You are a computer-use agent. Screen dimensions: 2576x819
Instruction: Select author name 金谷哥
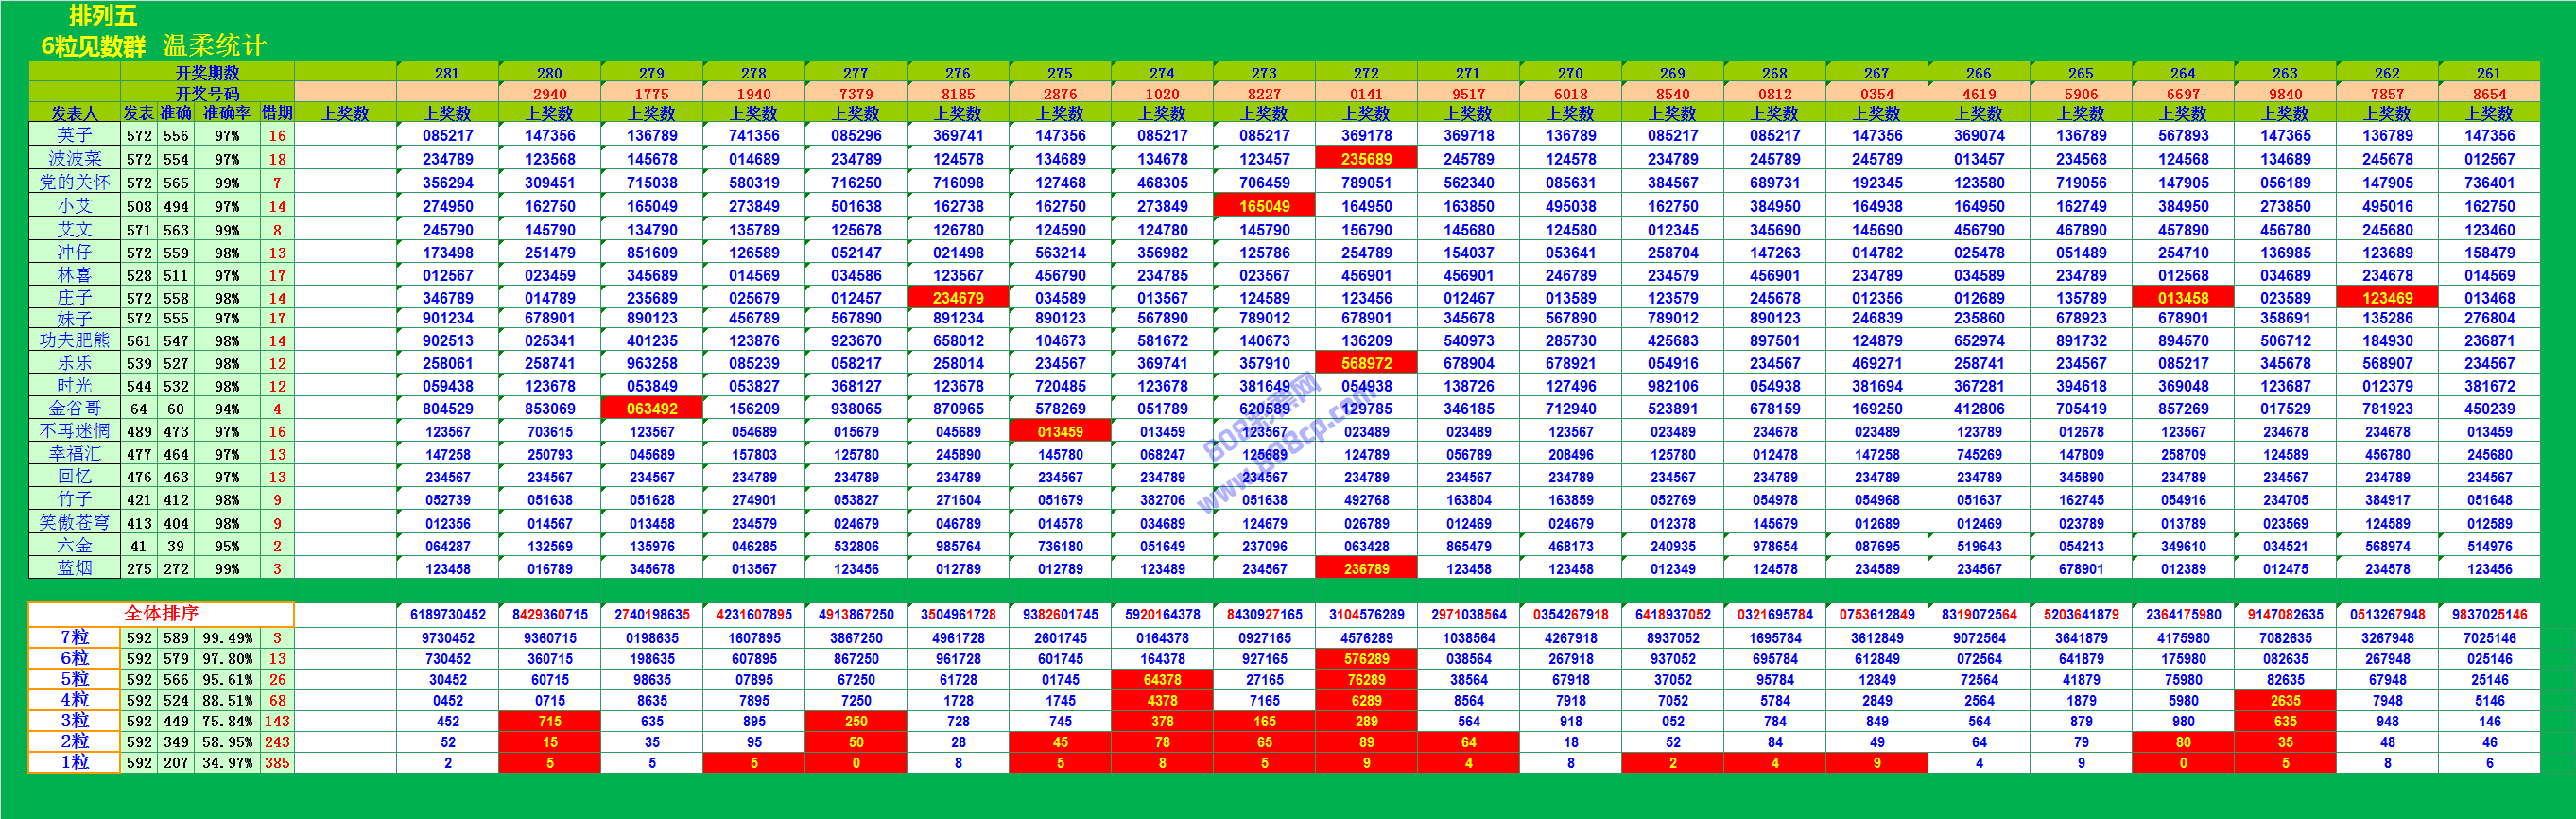click(74, 409)
